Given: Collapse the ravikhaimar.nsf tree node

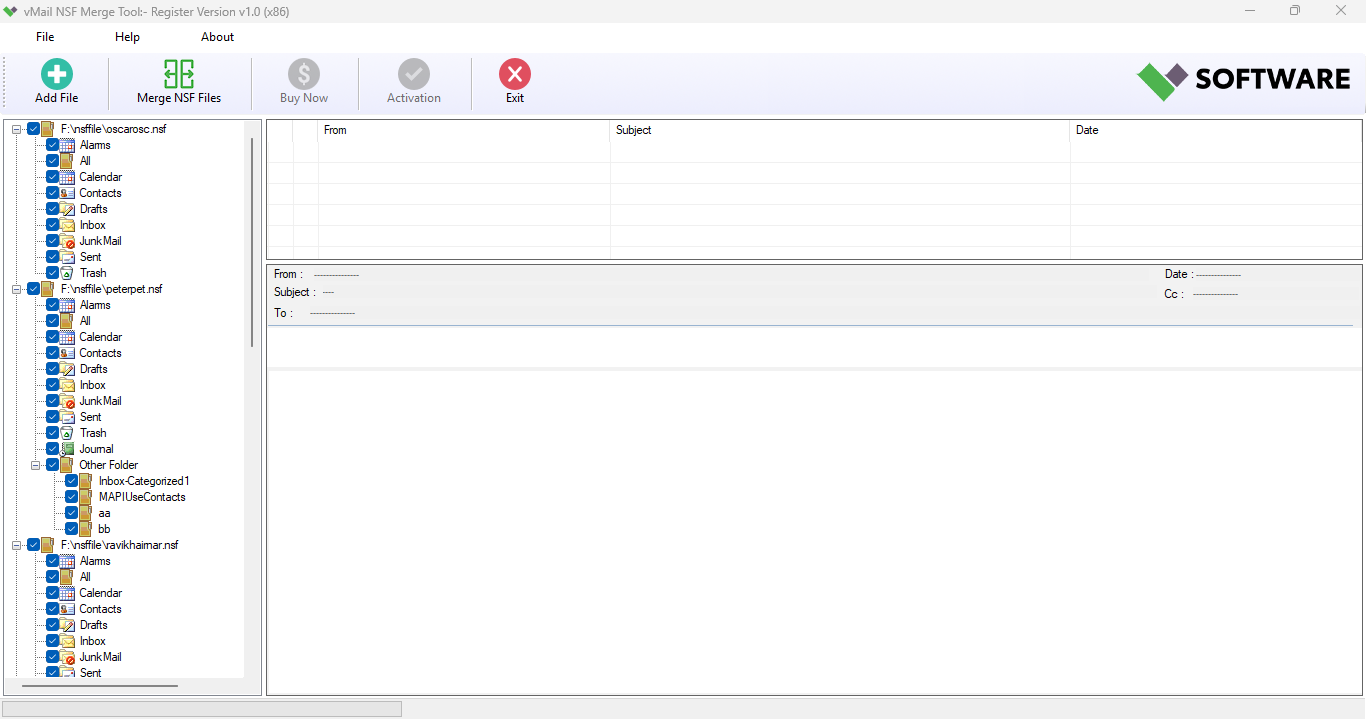Looking at the screenshot, I should coord(17,545).
